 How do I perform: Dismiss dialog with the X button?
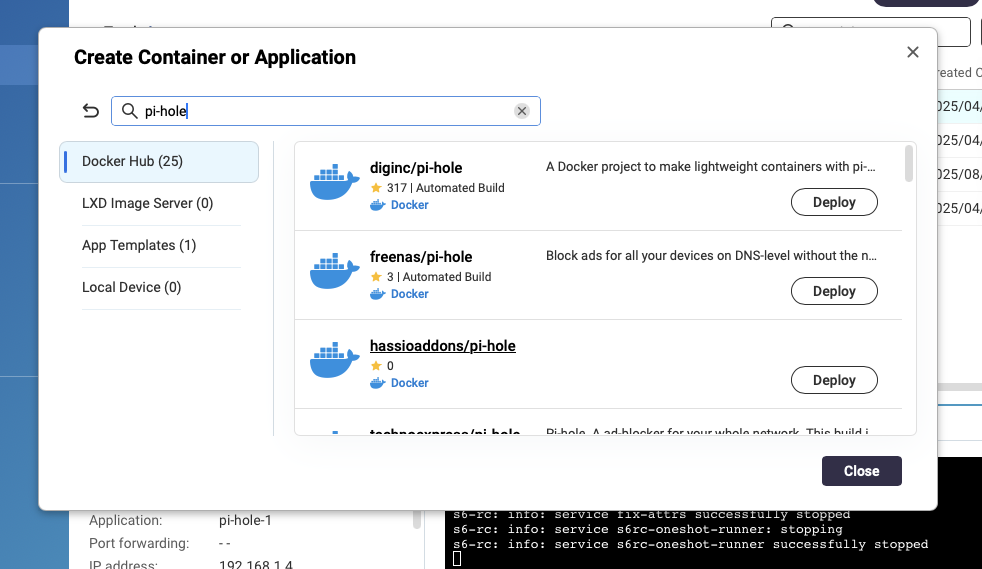(x=912, y=52)
